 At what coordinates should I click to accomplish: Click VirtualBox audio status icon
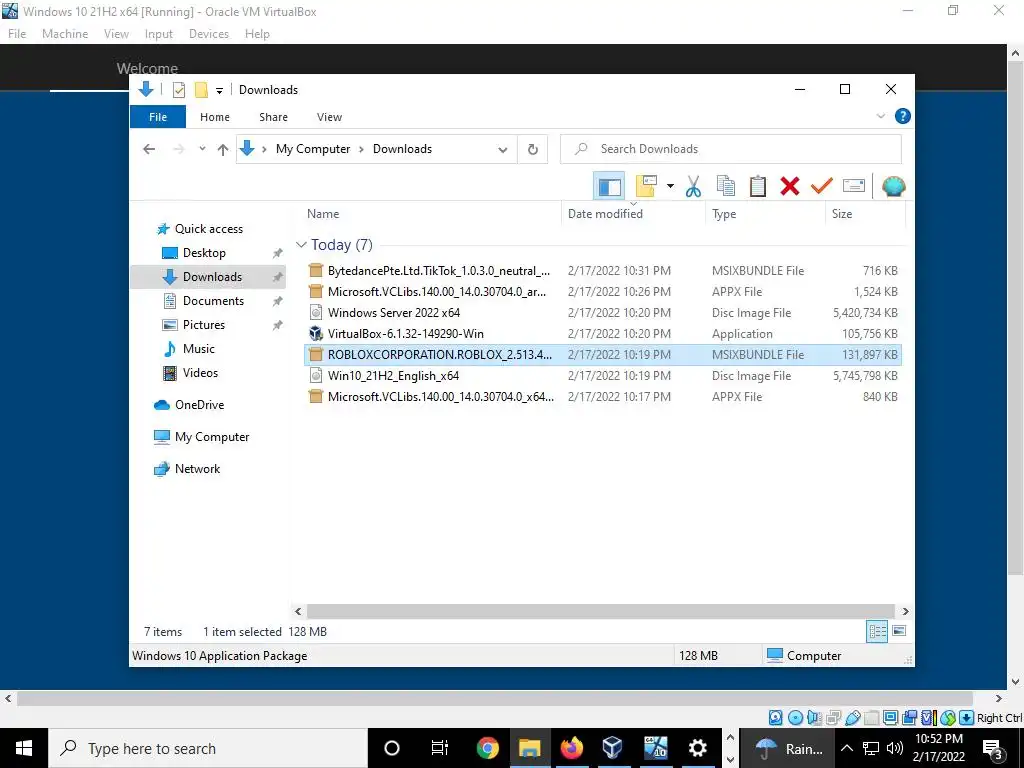coord(814,718)
